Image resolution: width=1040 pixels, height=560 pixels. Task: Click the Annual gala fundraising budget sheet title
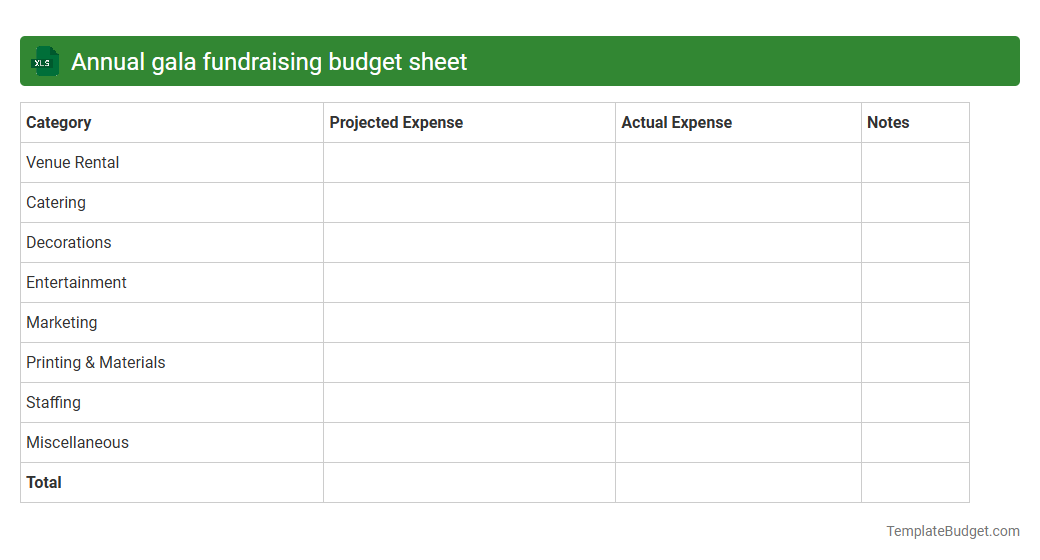269,62
